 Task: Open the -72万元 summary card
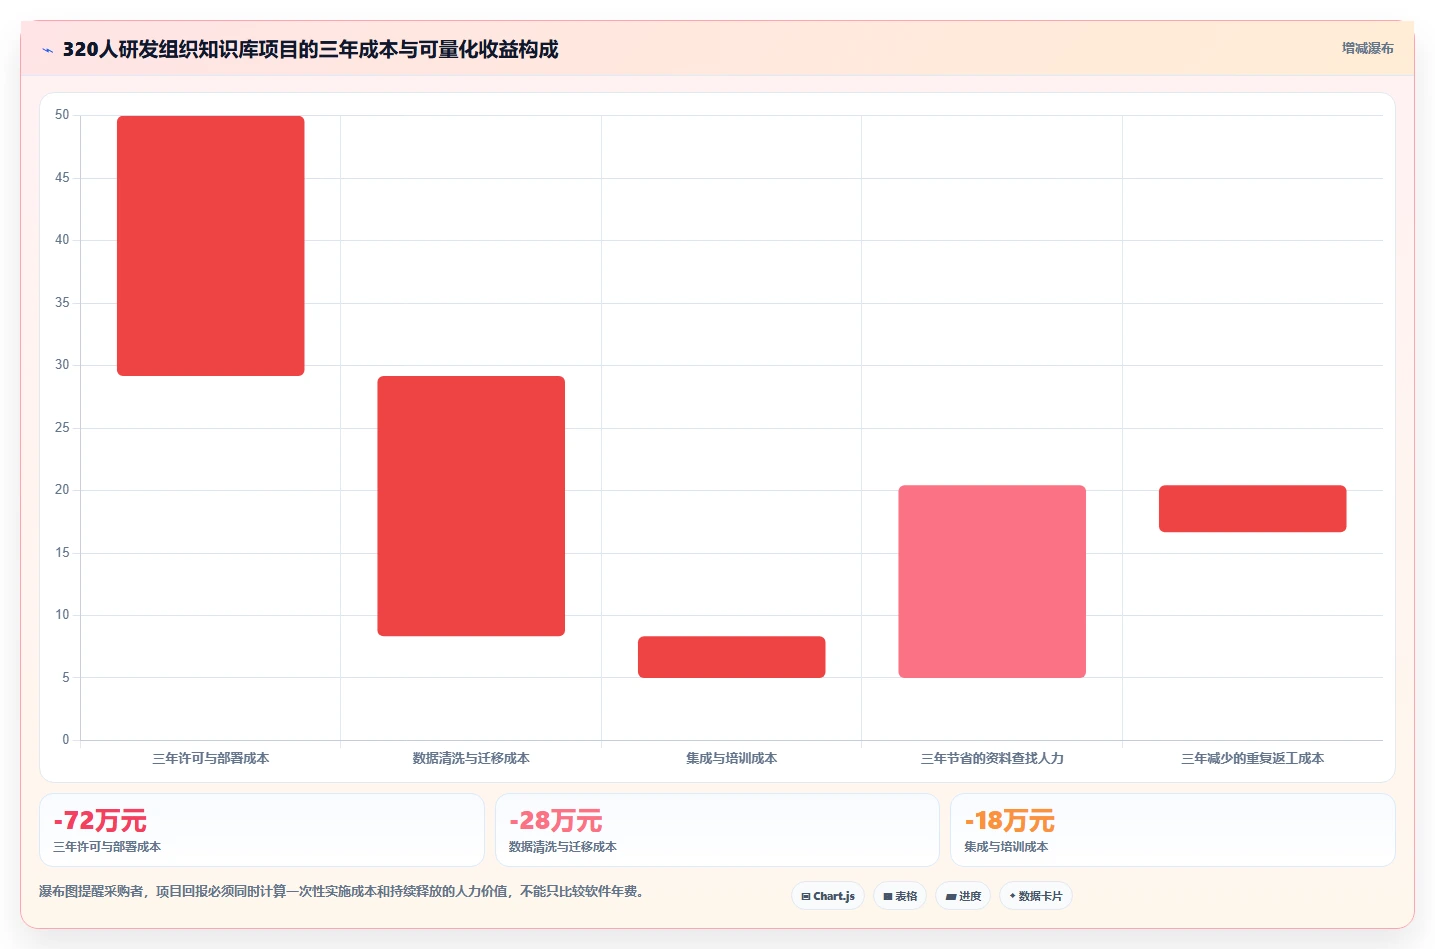point(262,830)
